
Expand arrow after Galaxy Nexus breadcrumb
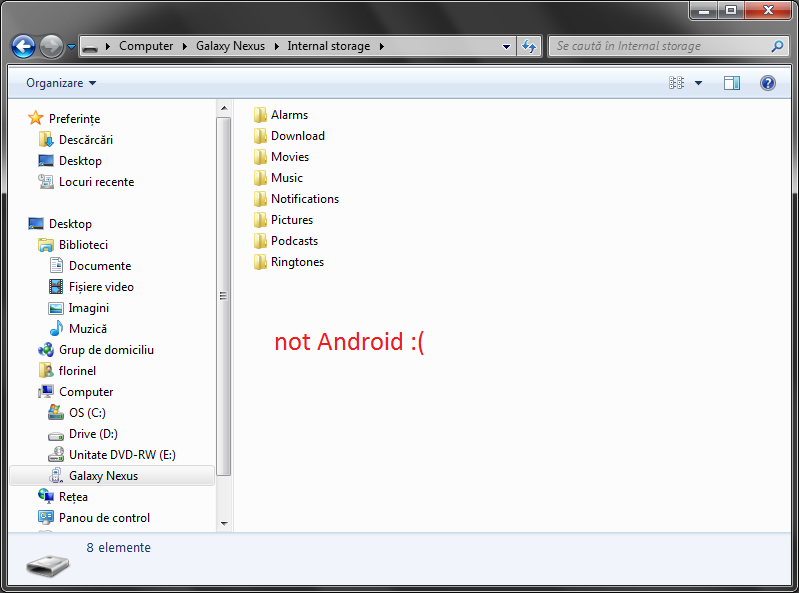tap(276, 46)
